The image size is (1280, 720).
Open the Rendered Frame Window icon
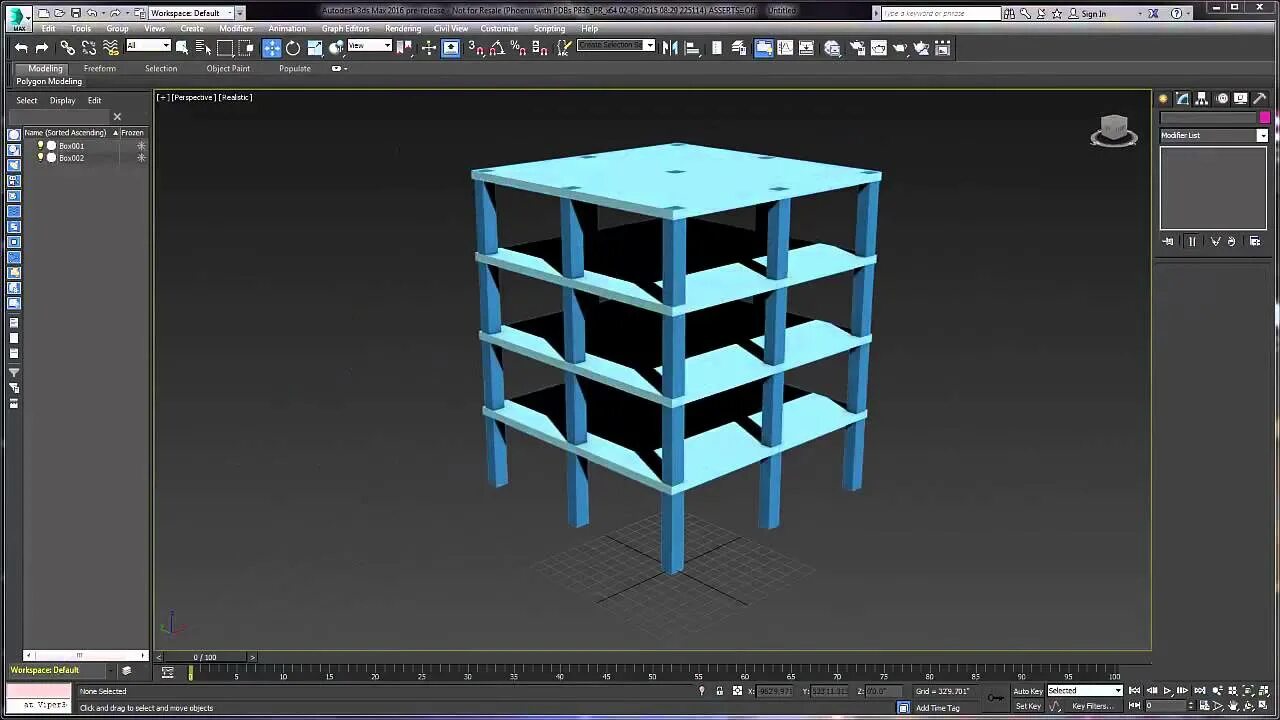(879, 48)
